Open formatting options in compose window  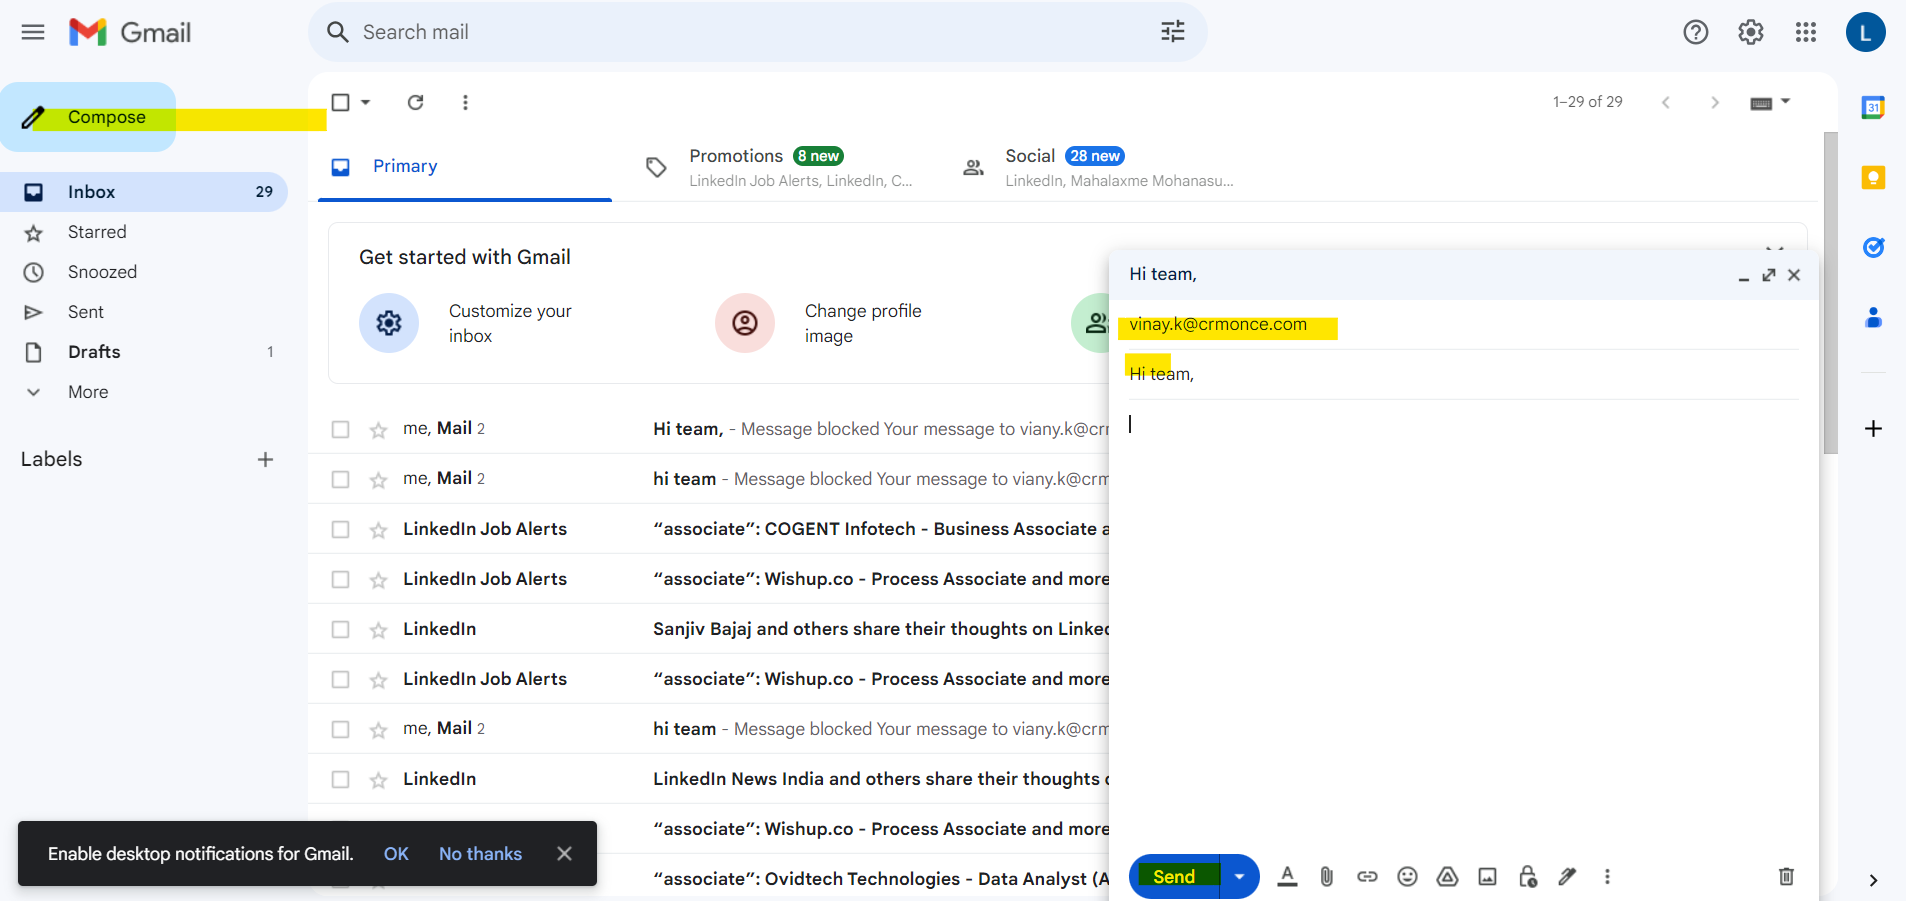click(1288, 877)
